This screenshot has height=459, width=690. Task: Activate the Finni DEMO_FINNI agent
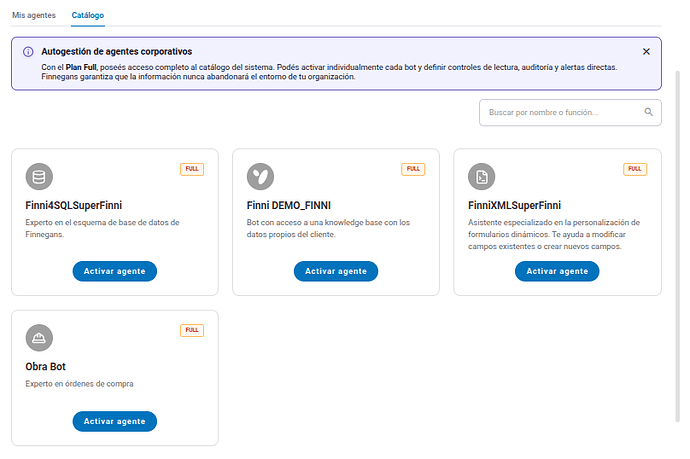(336, 271)
